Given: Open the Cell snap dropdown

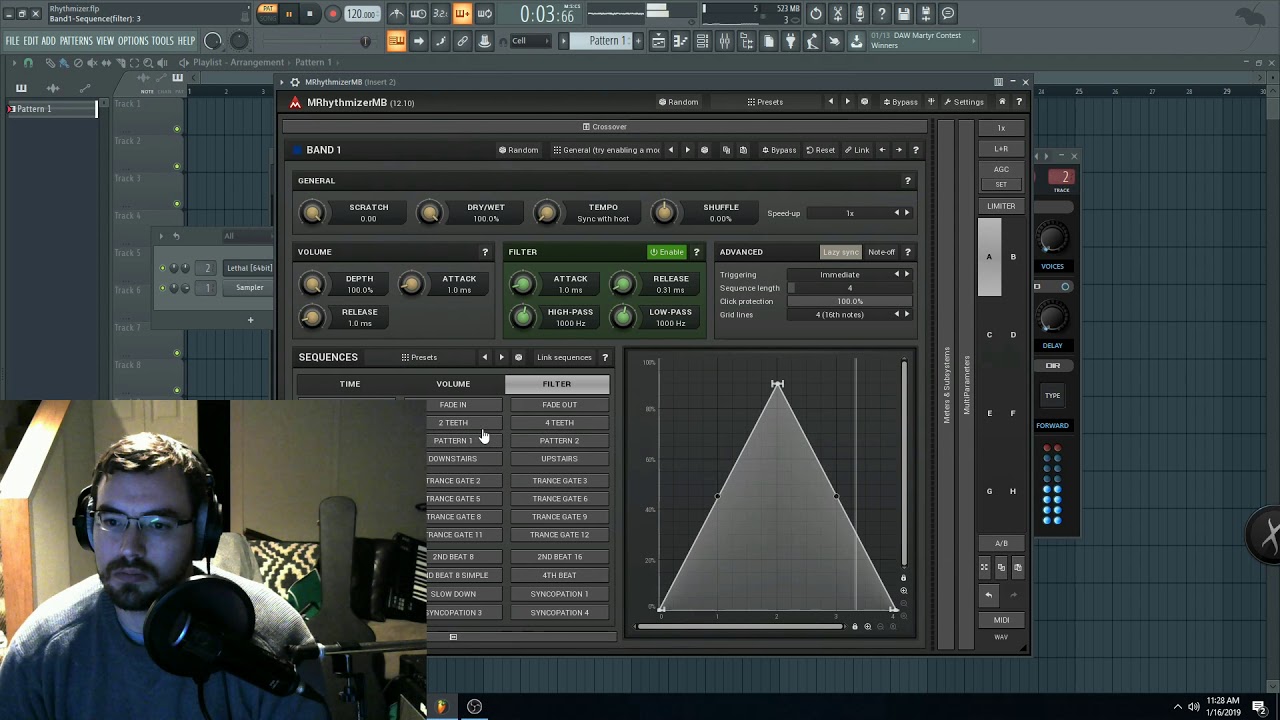Looking at the screenshot, I should click(x=530, y=41).
